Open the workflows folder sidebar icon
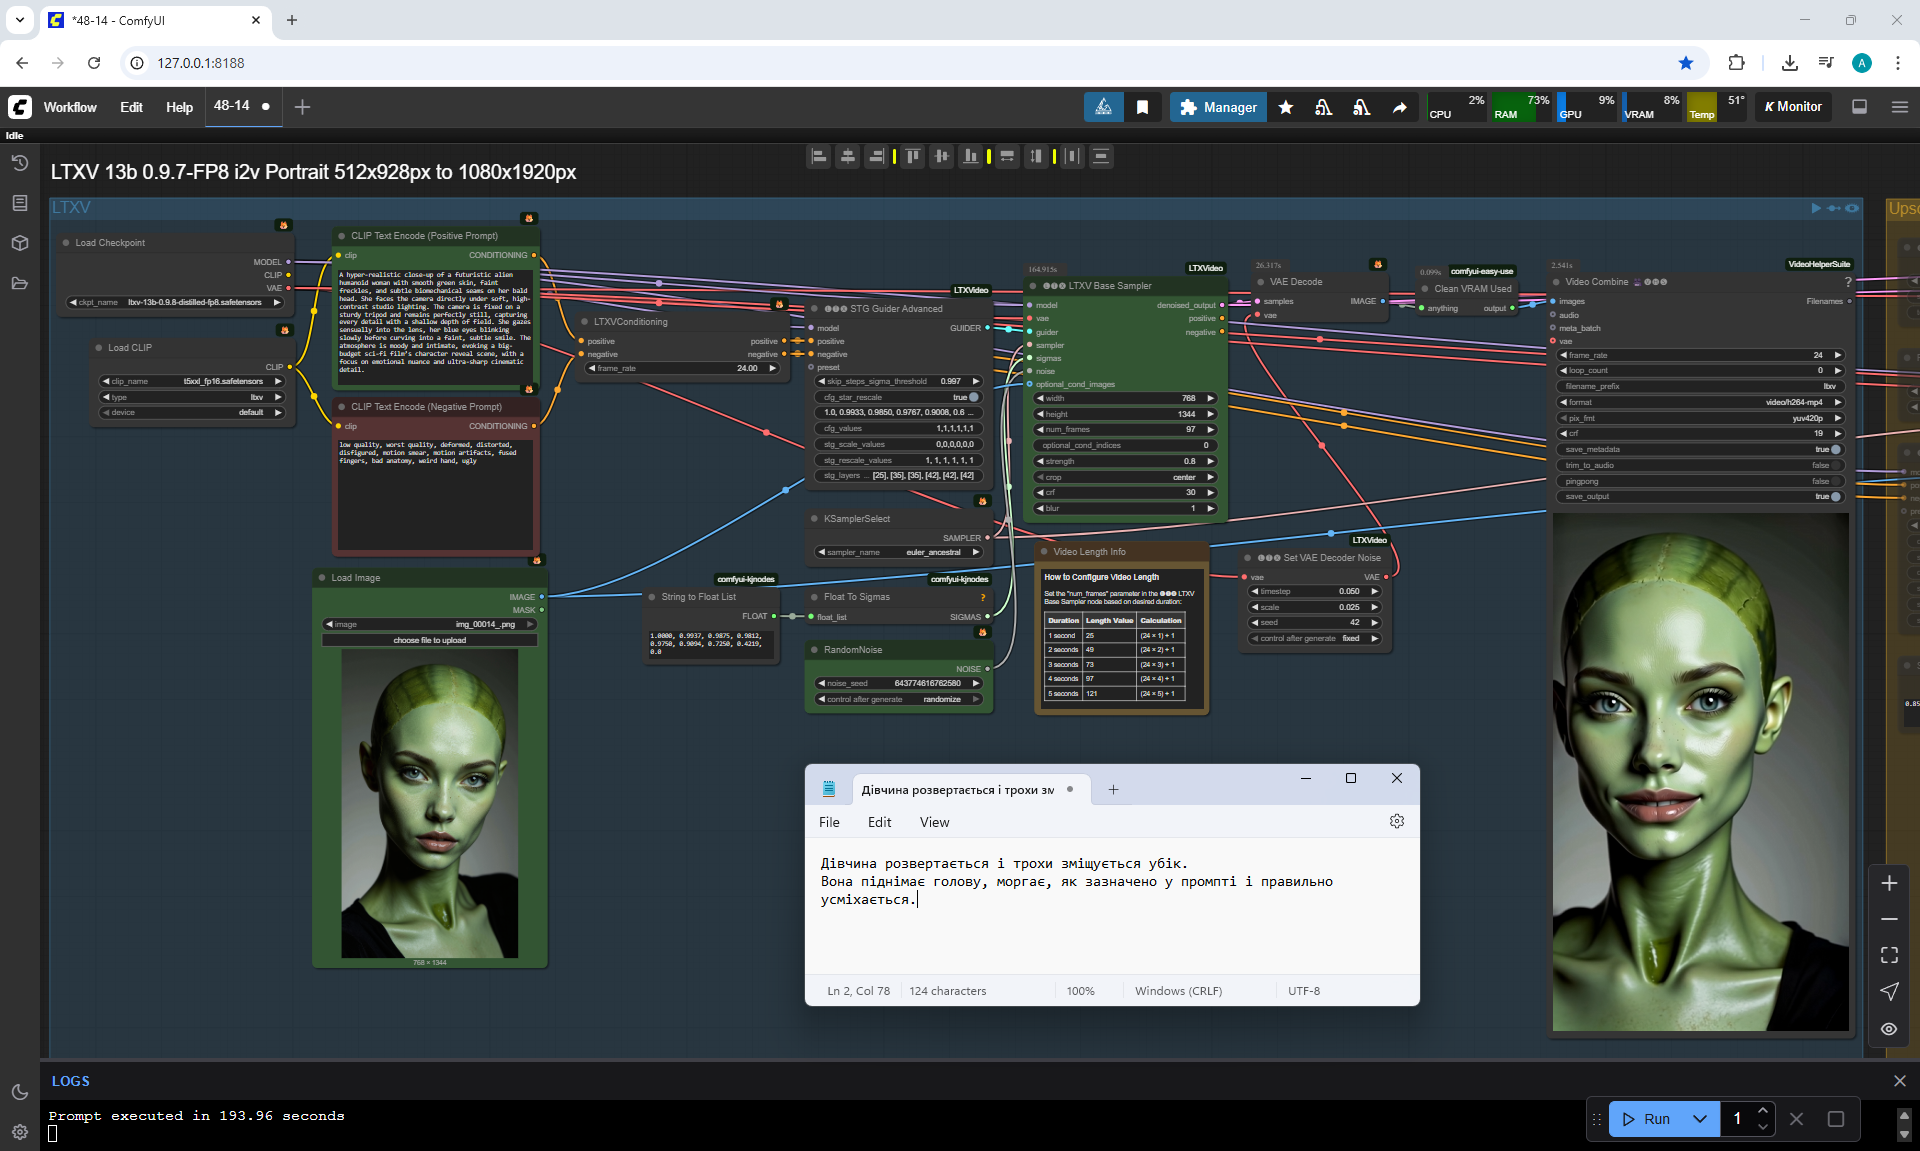1920x1151 pixels. pos(20,283)
